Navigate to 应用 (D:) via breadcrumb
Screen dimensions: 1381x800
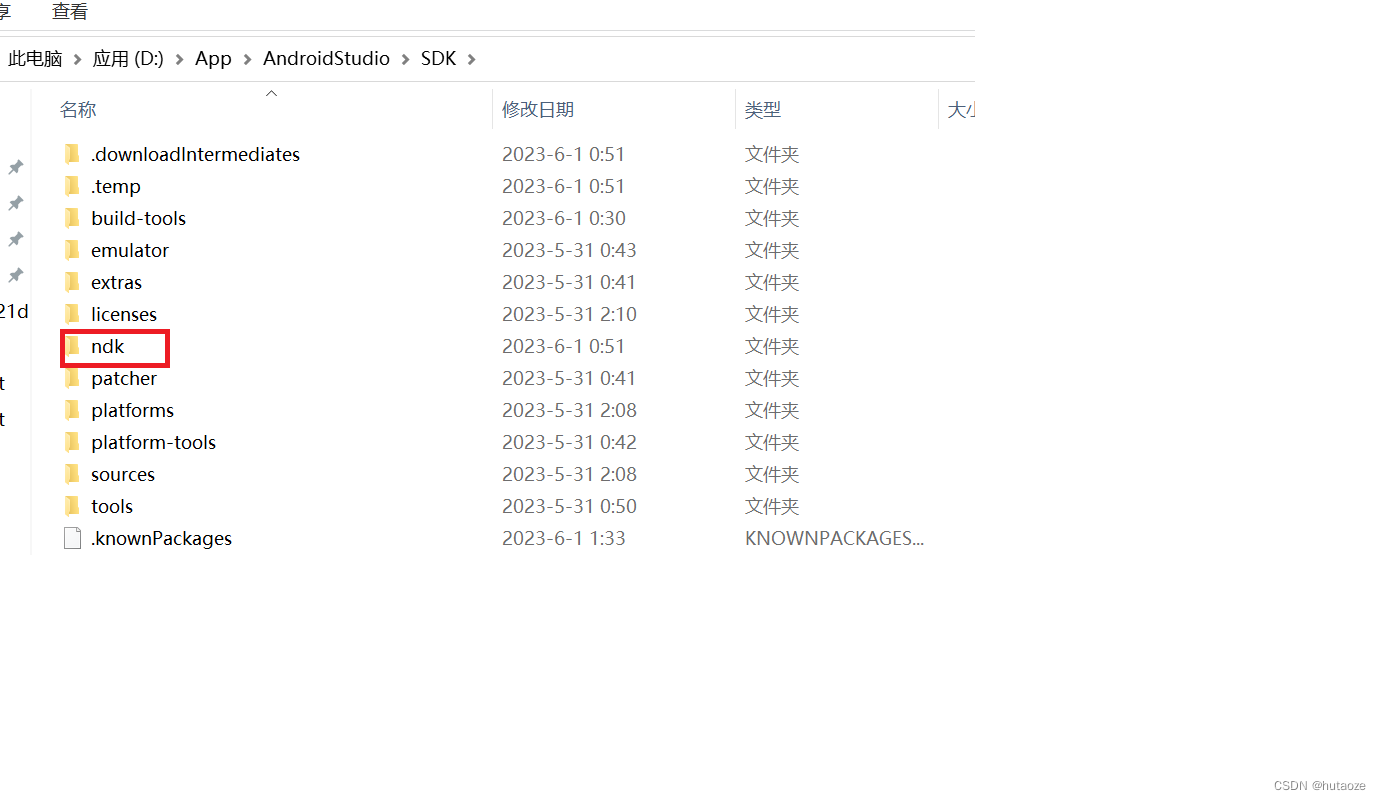[x=127, y=58]
